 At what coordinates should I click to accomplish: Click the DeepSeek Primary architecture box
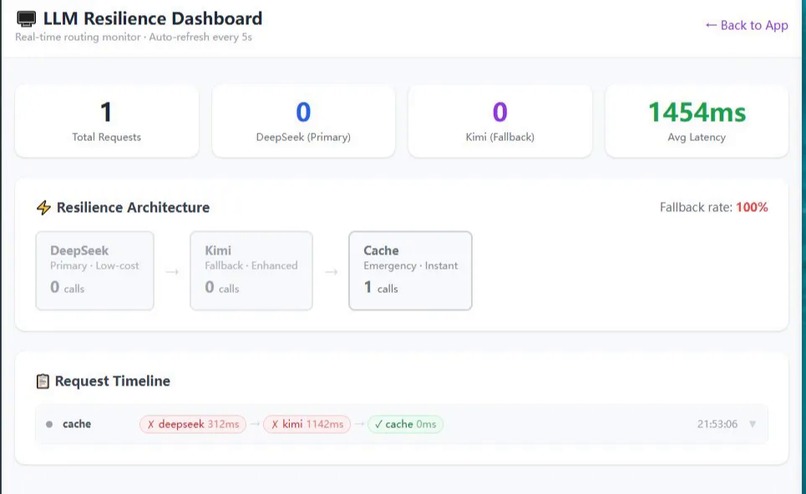[x=95, y=271]
